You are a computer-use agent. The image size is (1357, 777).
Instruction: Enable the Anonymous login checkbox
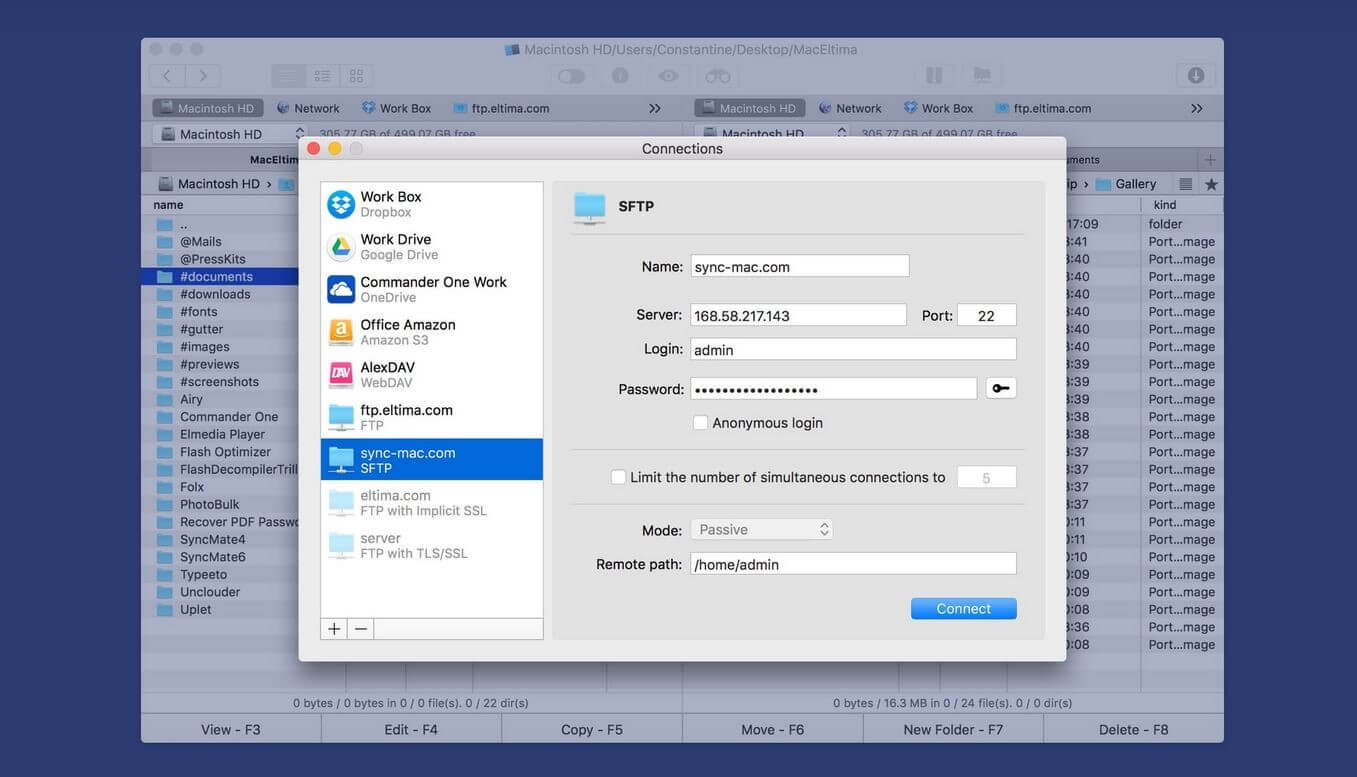[x=701, y=423]
